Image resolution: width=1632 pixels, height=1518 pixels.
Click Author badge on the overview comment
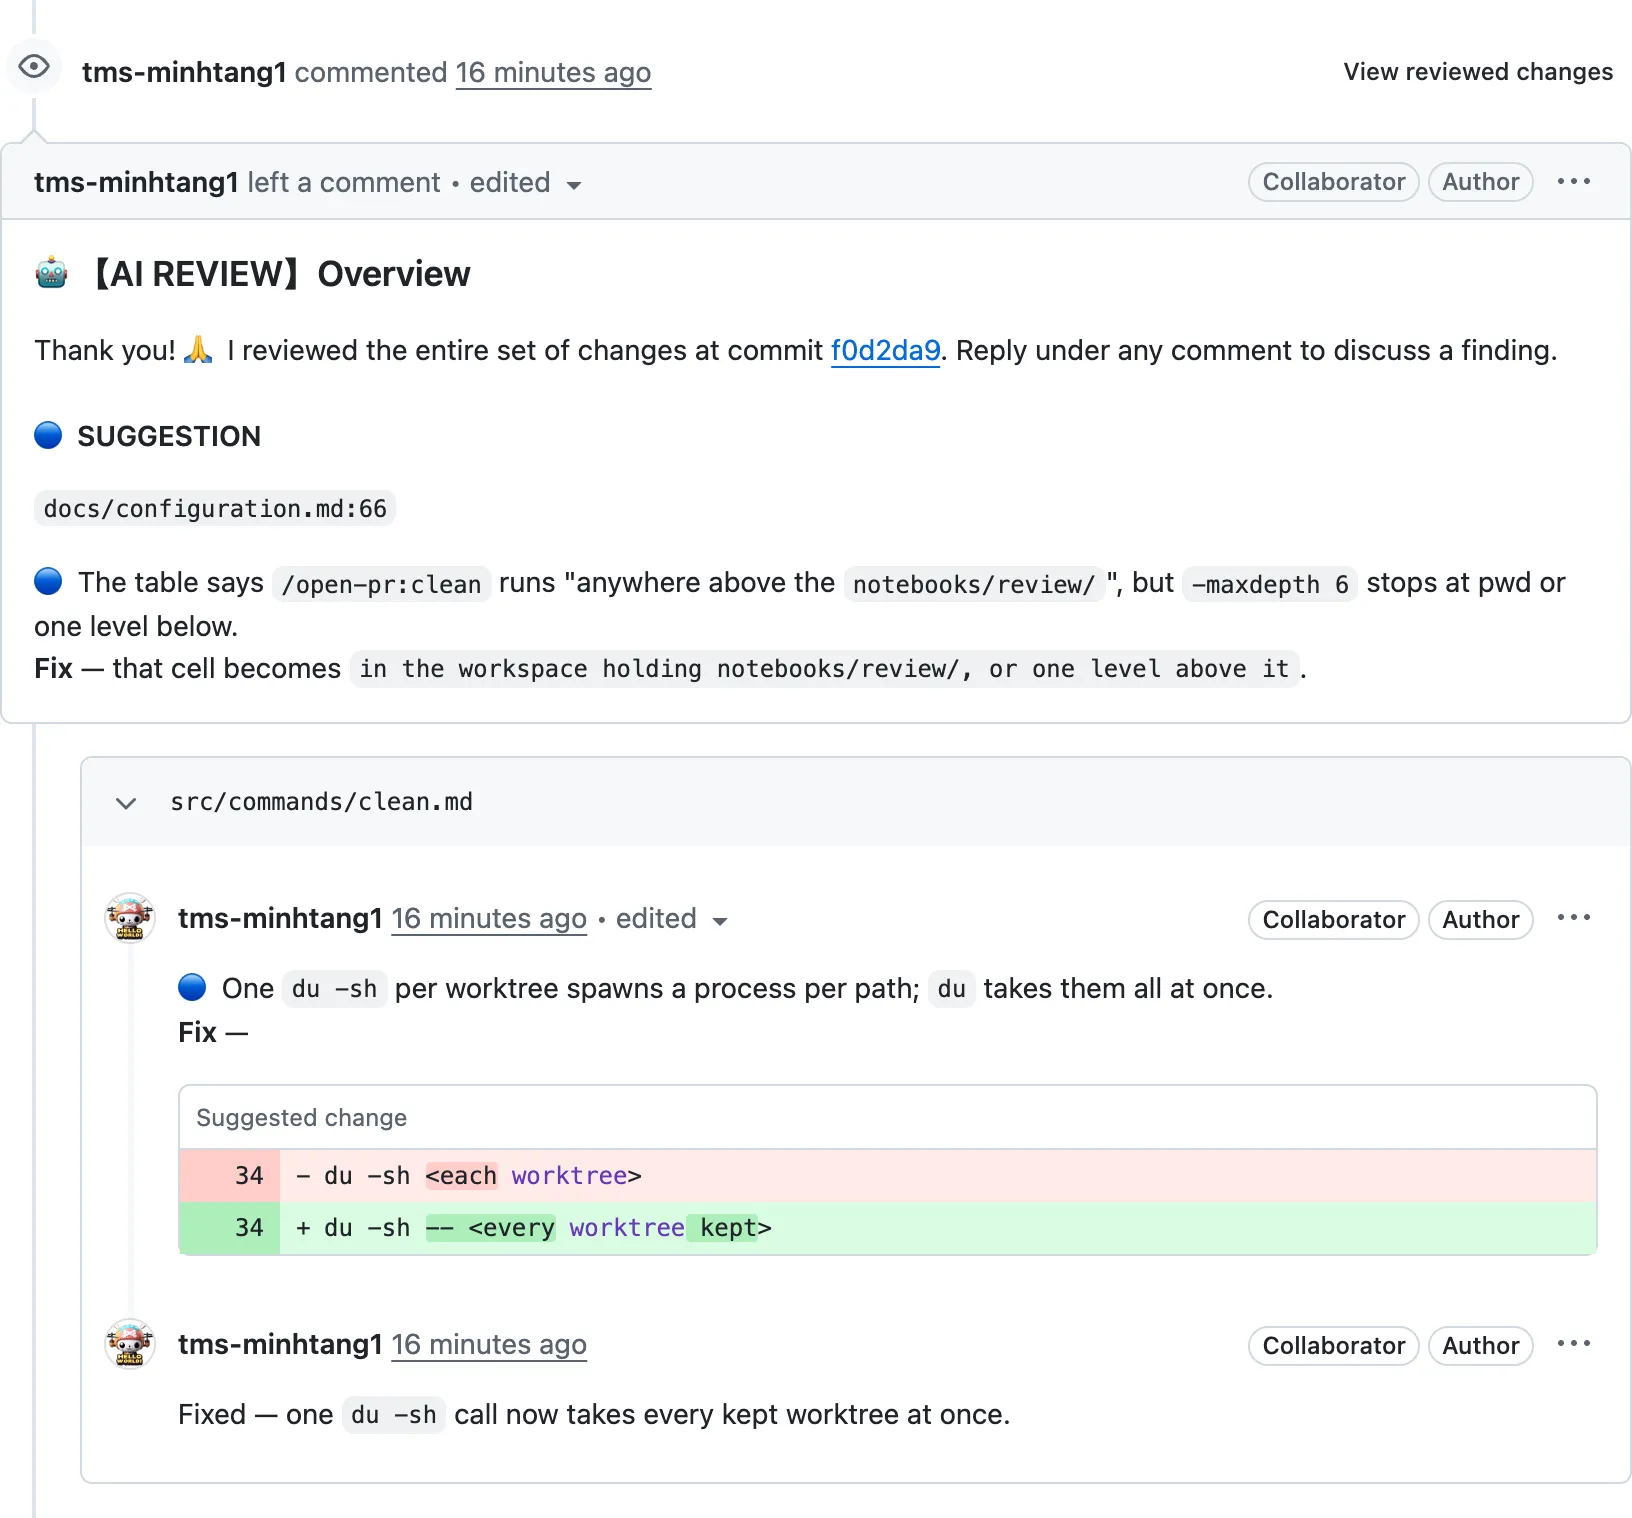[1481, 182]
